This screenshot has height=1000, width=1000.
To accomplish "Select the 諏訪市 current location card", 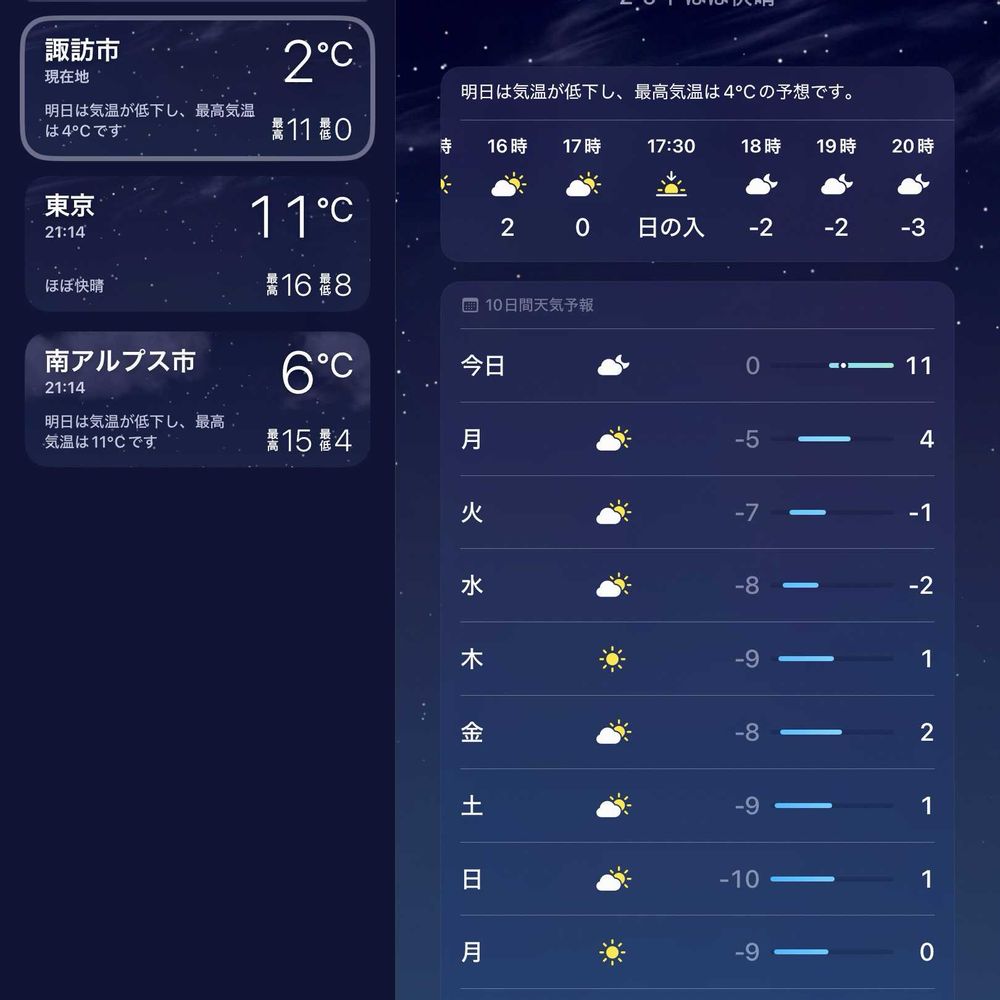I will point(198,88).
